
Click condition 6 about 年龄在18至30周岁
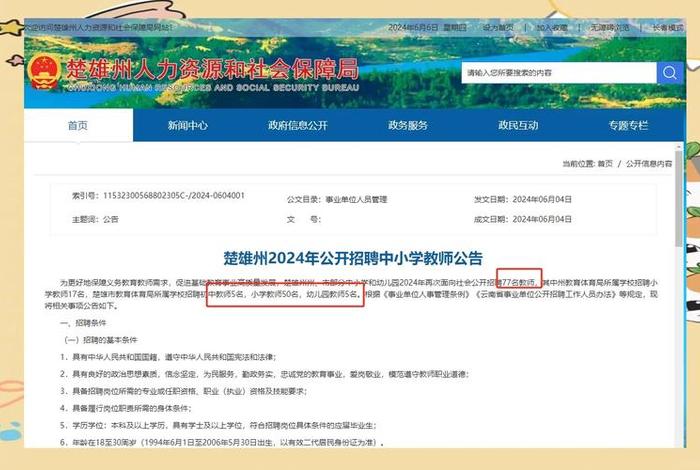(222, 442)
